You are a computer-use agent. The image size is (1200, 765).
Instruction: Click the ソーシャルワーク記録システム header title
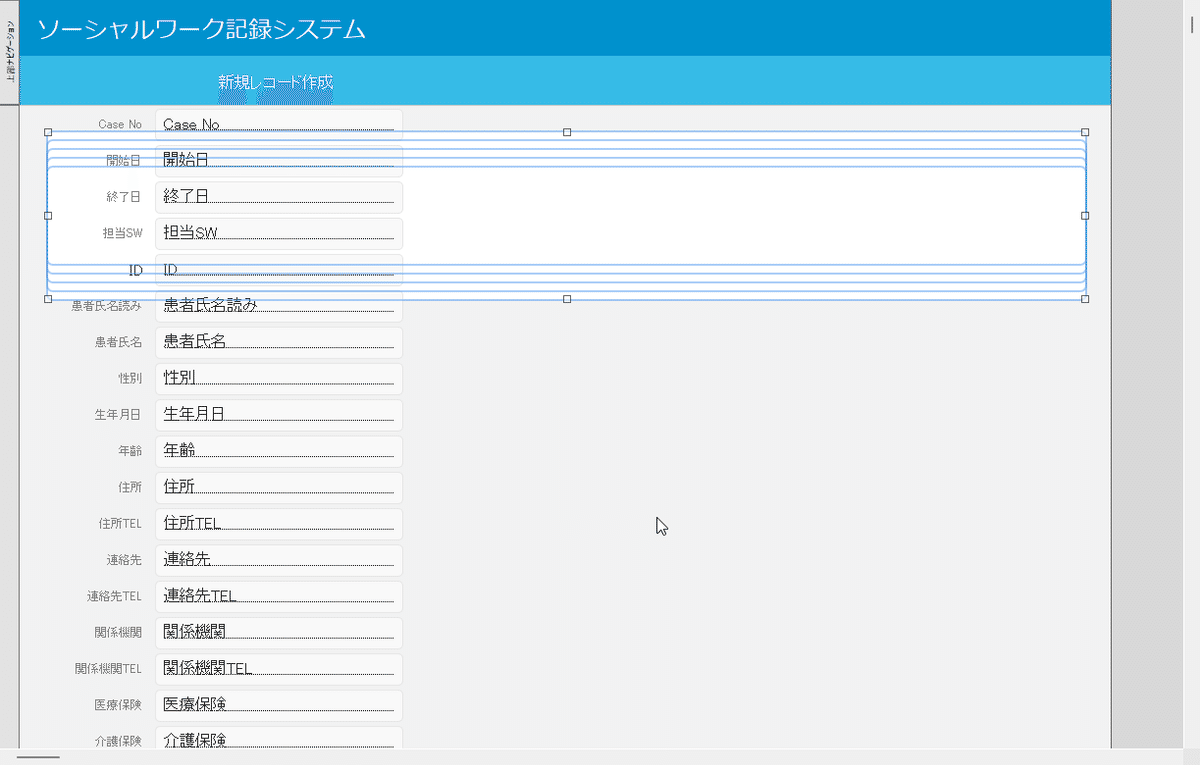click(201, 29)
